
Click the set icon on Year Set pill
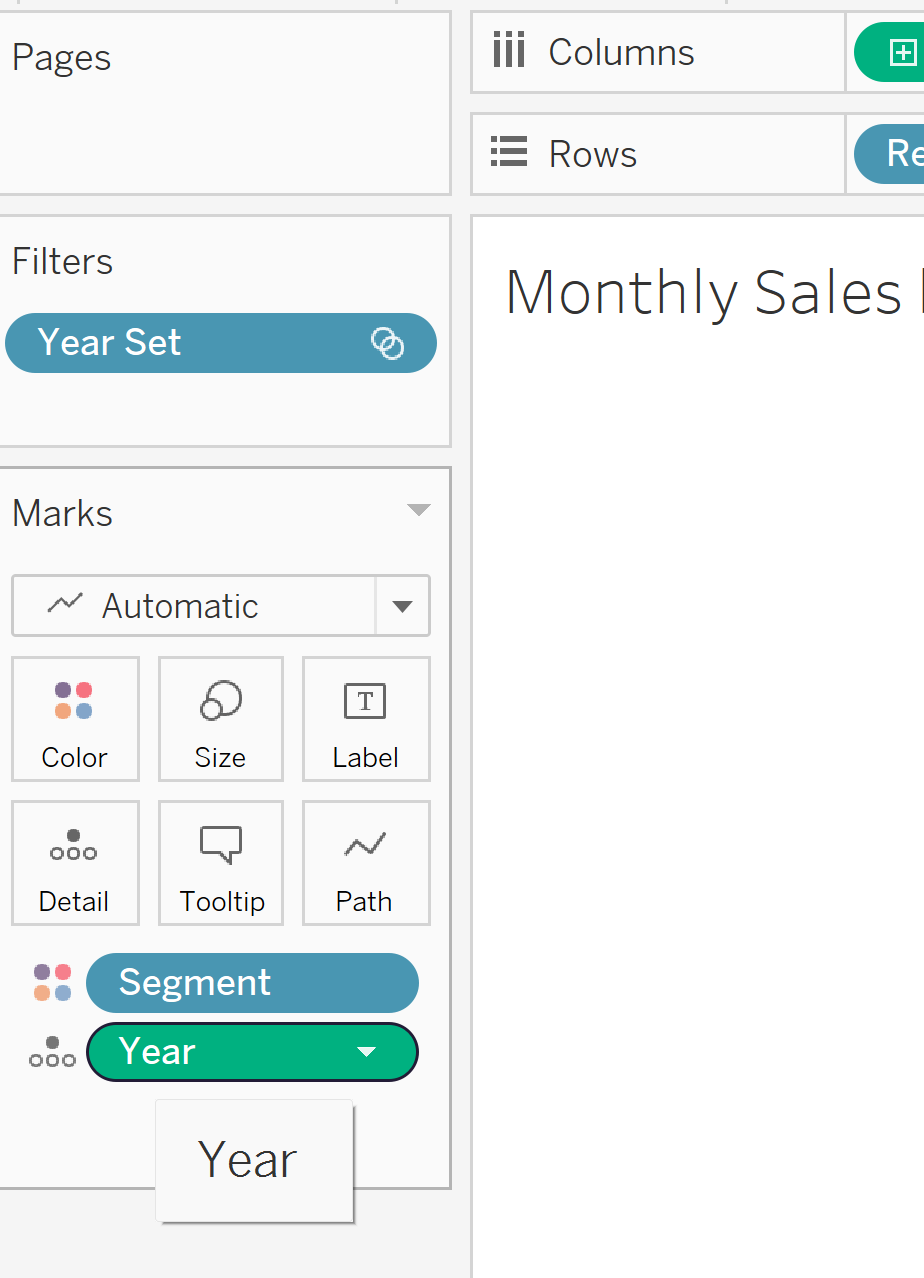(x=387, y=343)
